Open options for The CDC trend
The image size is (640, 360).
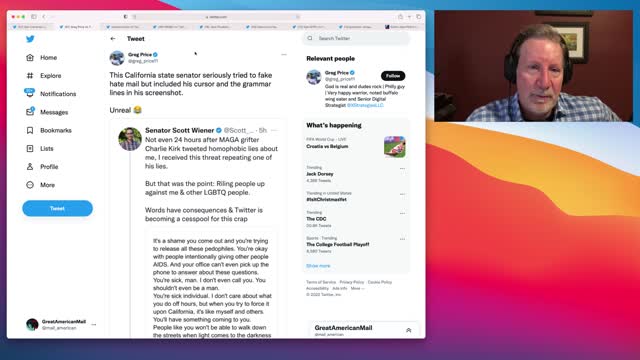(x=402, y=213)
